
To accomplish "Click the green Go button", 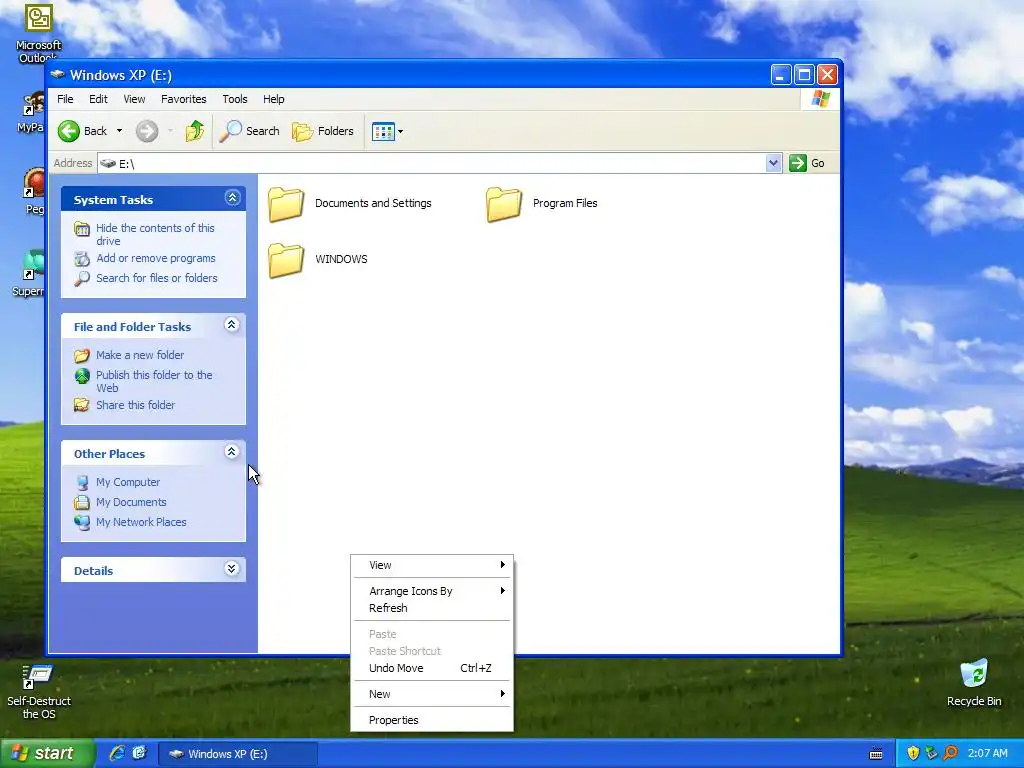I will tap(807, 163).
